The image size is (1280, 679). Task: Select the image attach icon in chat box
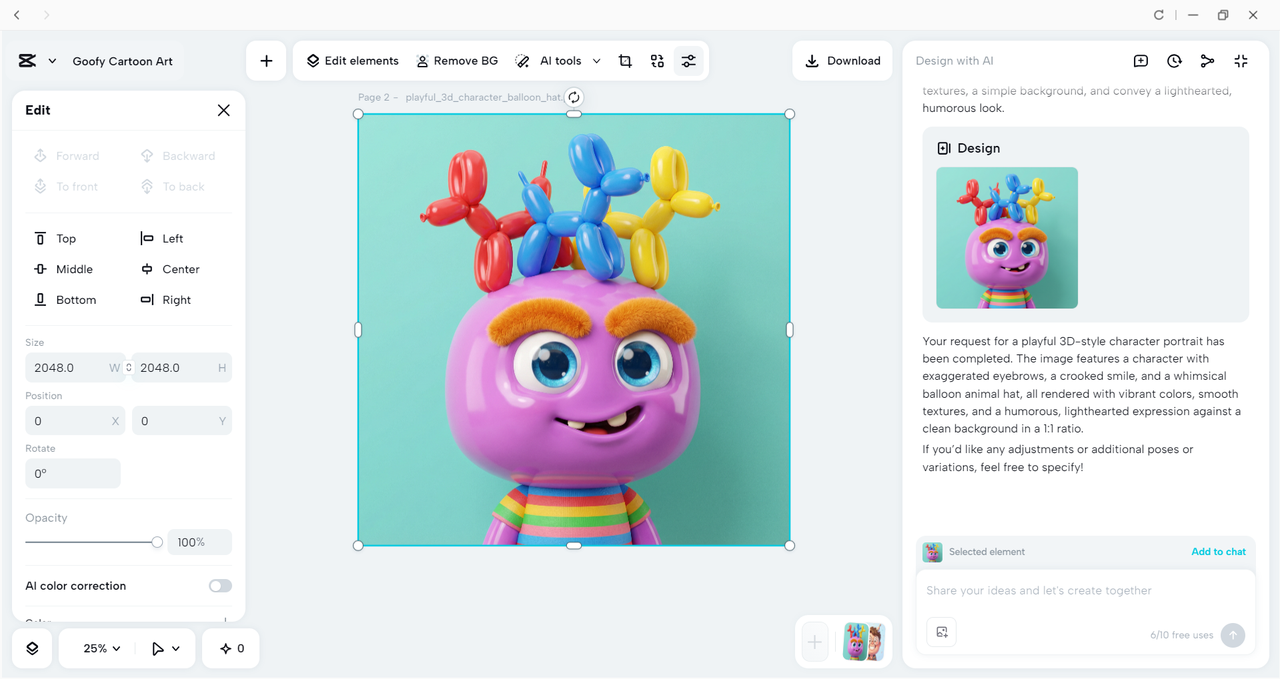click(x=941, y=632)
